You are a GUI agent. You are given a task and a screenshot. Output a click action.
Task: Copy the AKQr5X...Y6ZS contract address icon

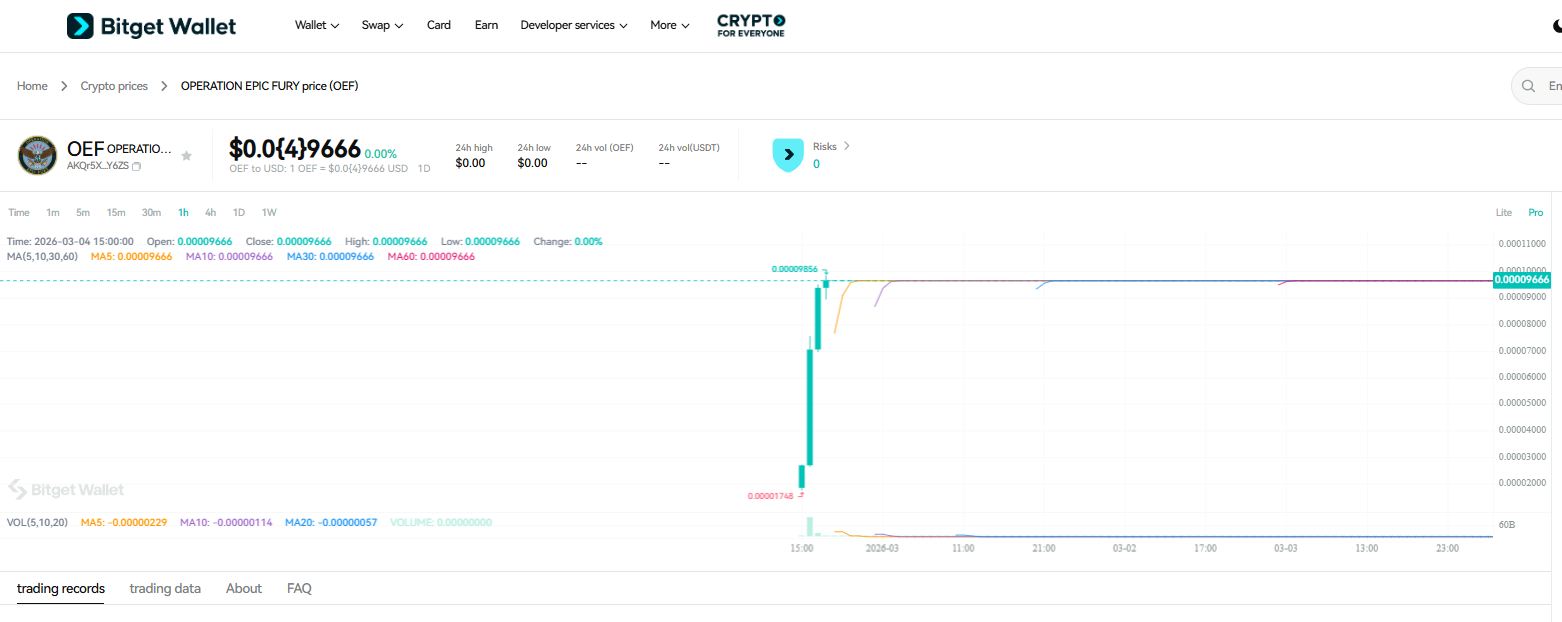click(x=137, y=166)
